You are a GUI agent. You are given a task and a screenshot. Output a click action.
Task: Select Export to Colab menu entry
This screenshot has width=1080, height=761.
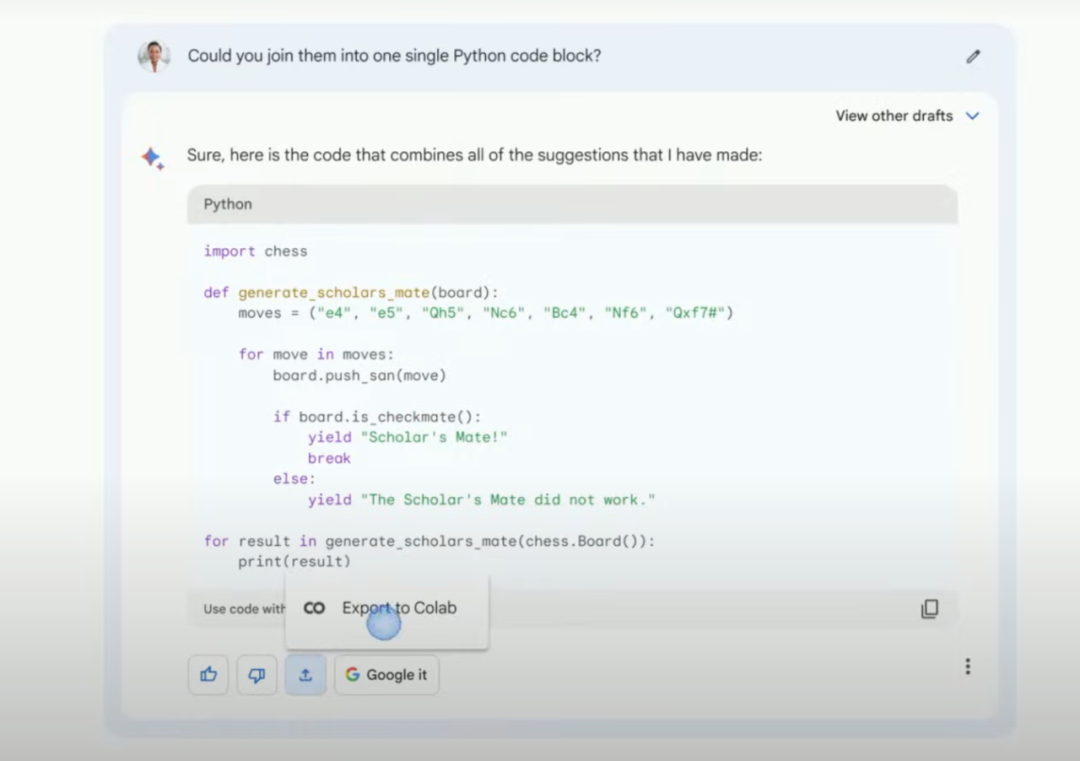[x=387, y=608]
